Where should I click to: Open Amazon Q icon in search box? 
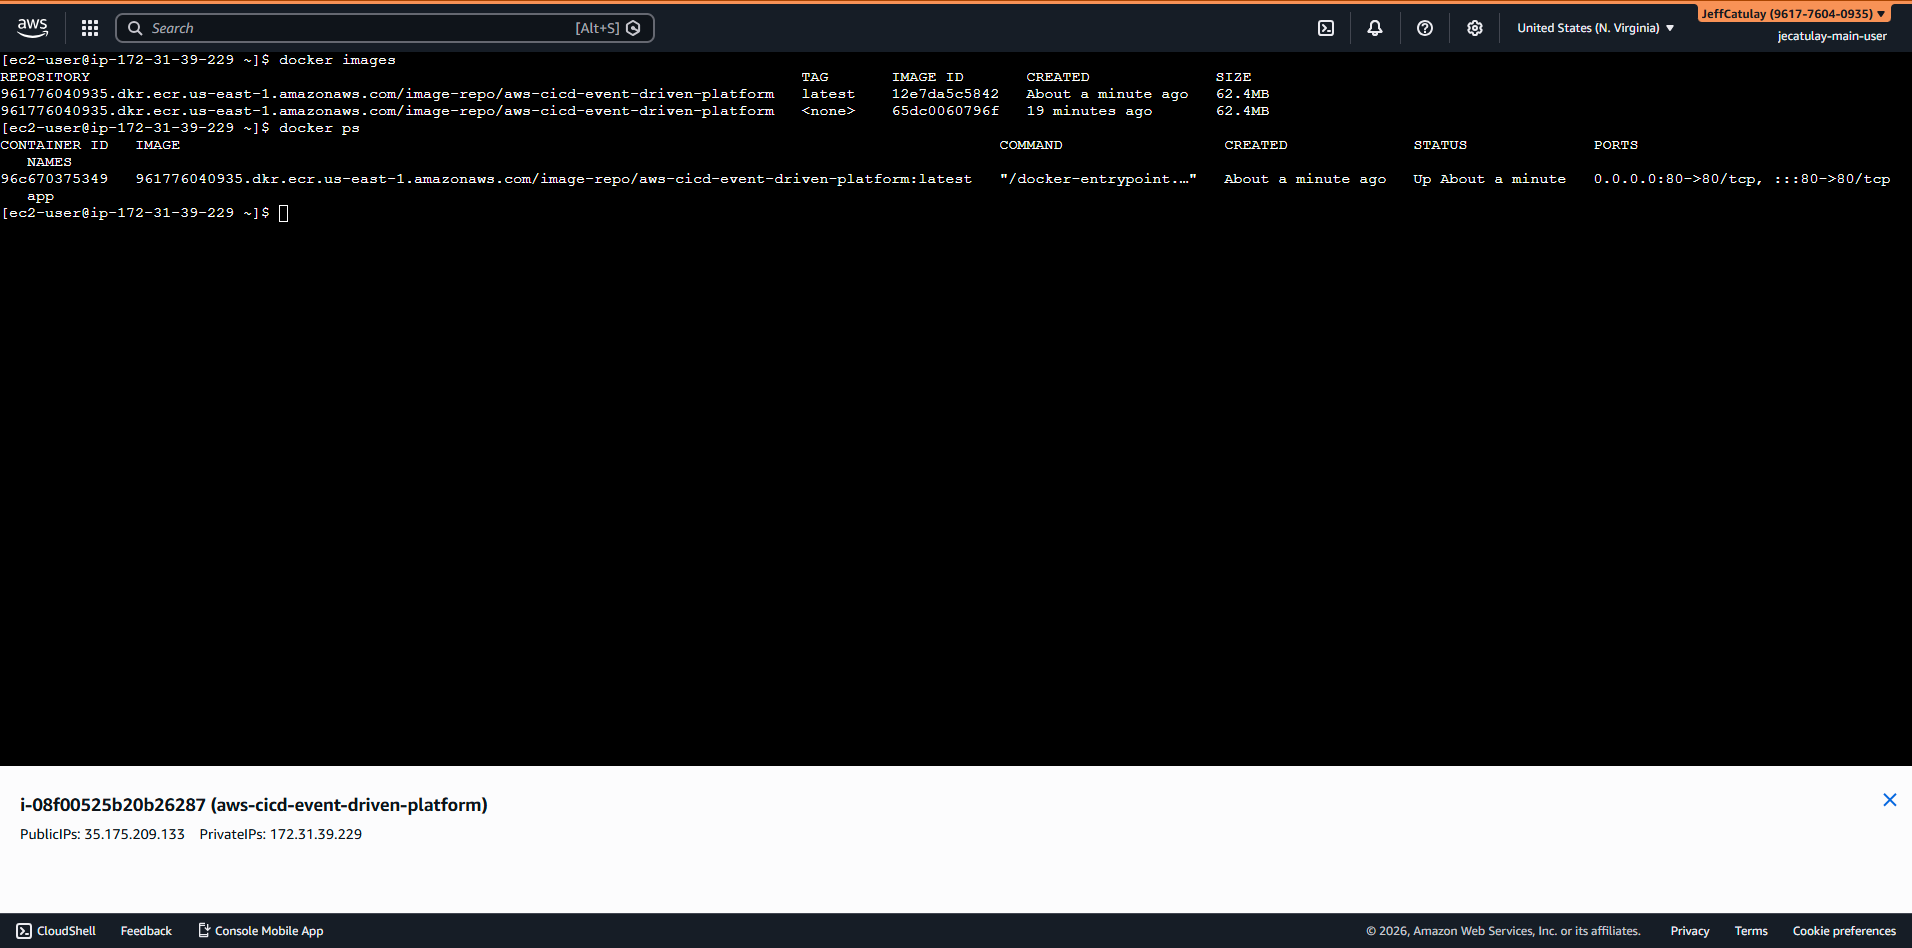point(633,28)
